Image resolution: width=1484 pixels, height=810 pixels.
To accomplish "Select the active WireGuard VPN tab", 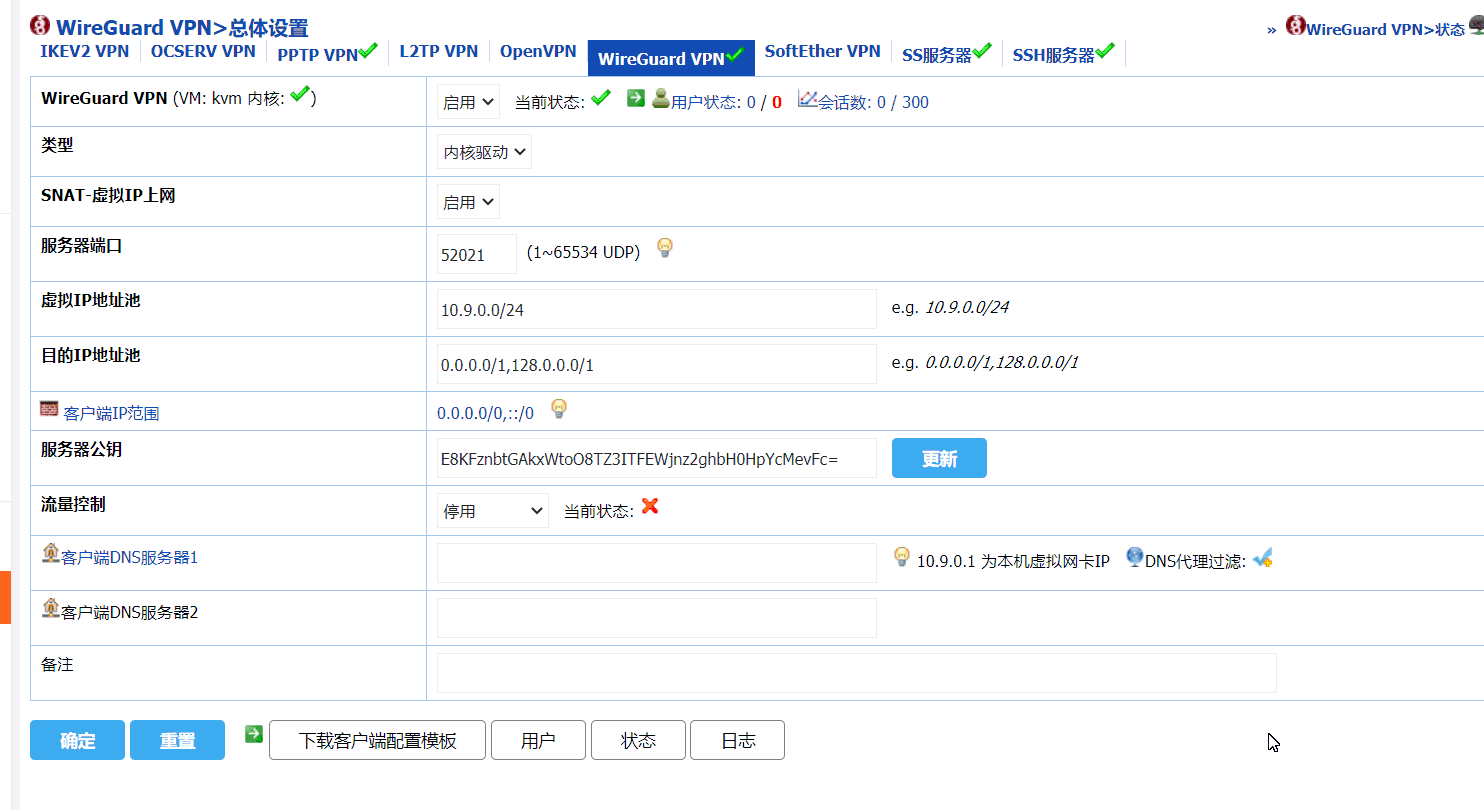I will (671, 58).
